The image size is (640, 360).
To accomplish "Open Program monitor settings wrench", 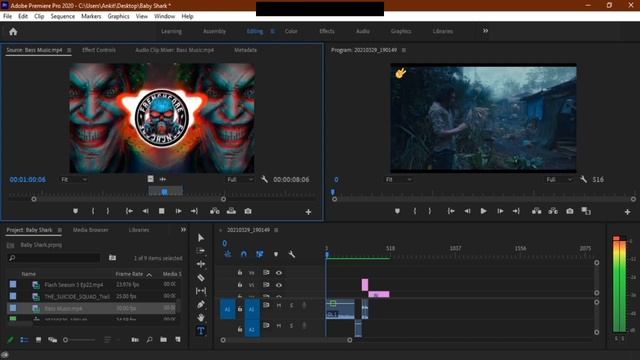I will [x=583, y=179].
